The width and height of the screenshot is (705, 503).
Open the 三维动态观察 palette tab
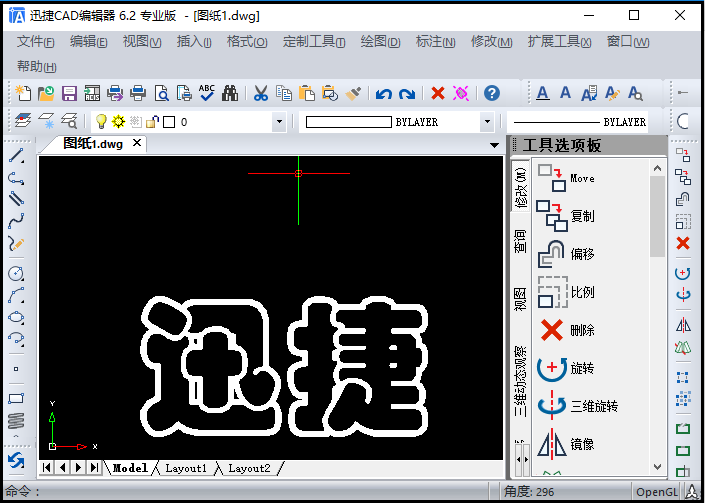click(520, 381)
